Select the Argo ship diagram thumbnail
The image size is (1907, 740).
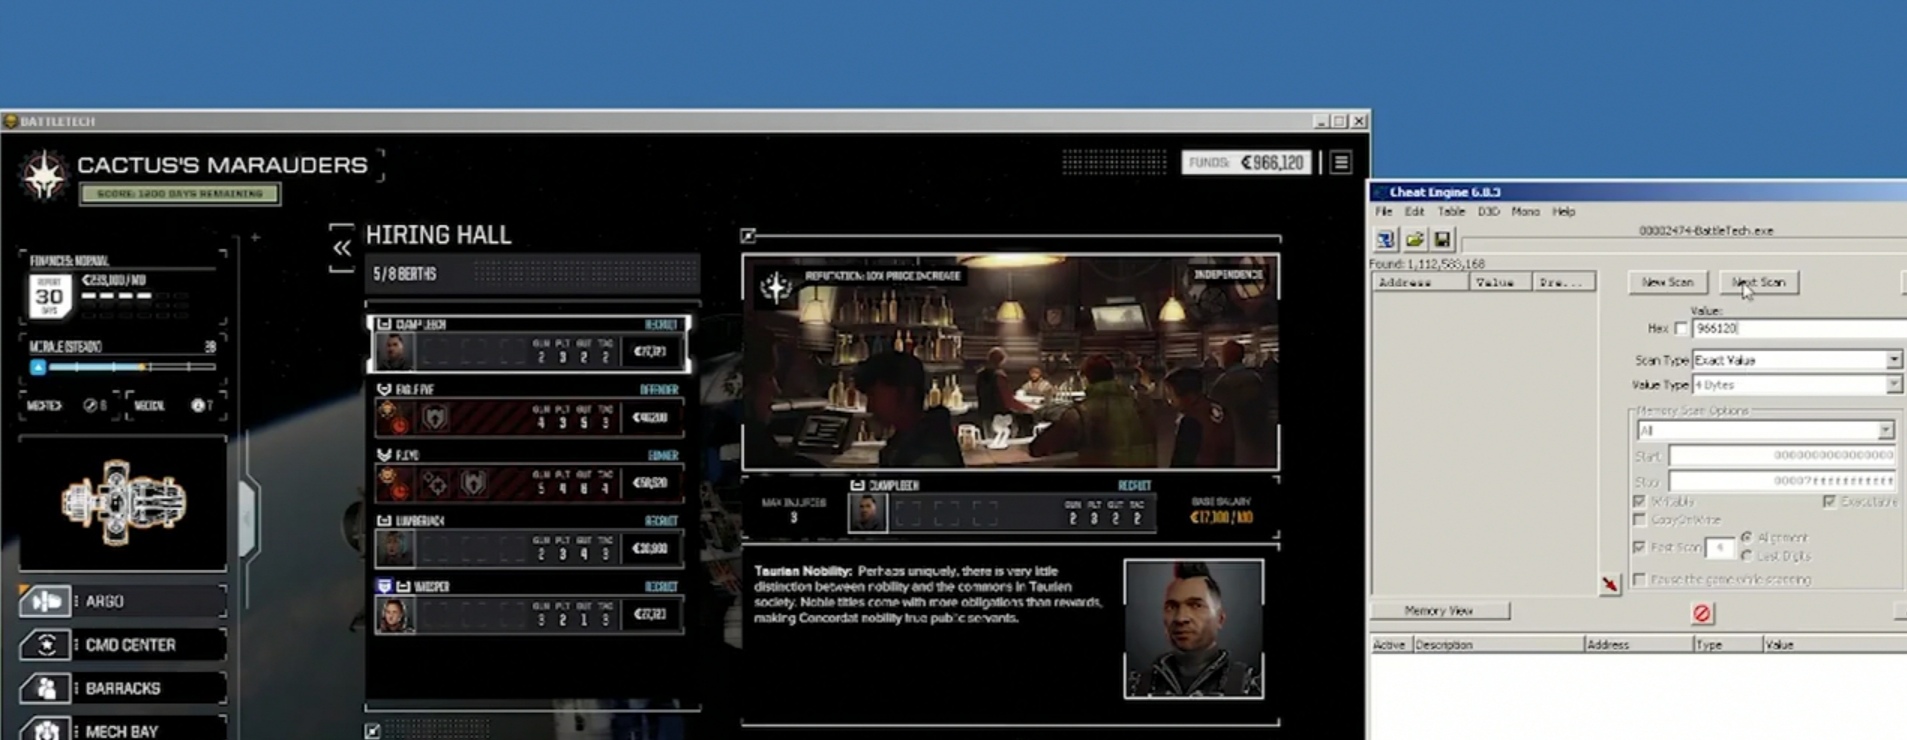pos(123,502)
